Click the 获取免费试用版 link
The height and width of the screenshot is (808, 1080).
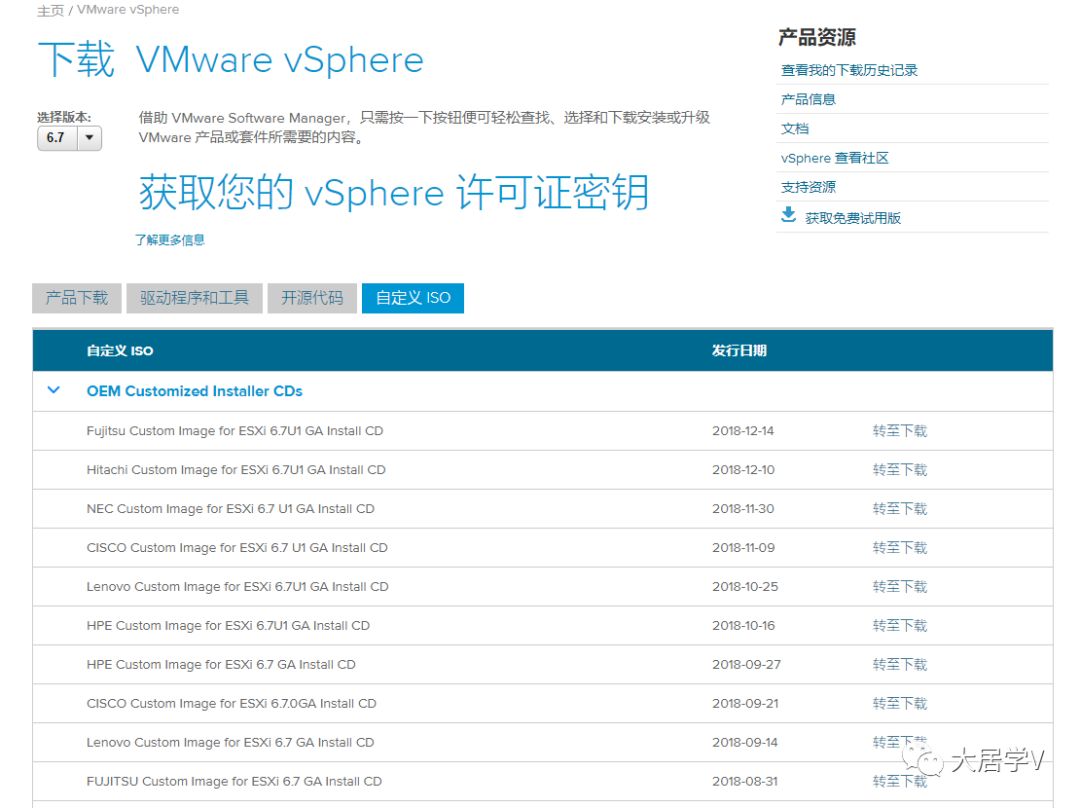(x=853, y=218)
